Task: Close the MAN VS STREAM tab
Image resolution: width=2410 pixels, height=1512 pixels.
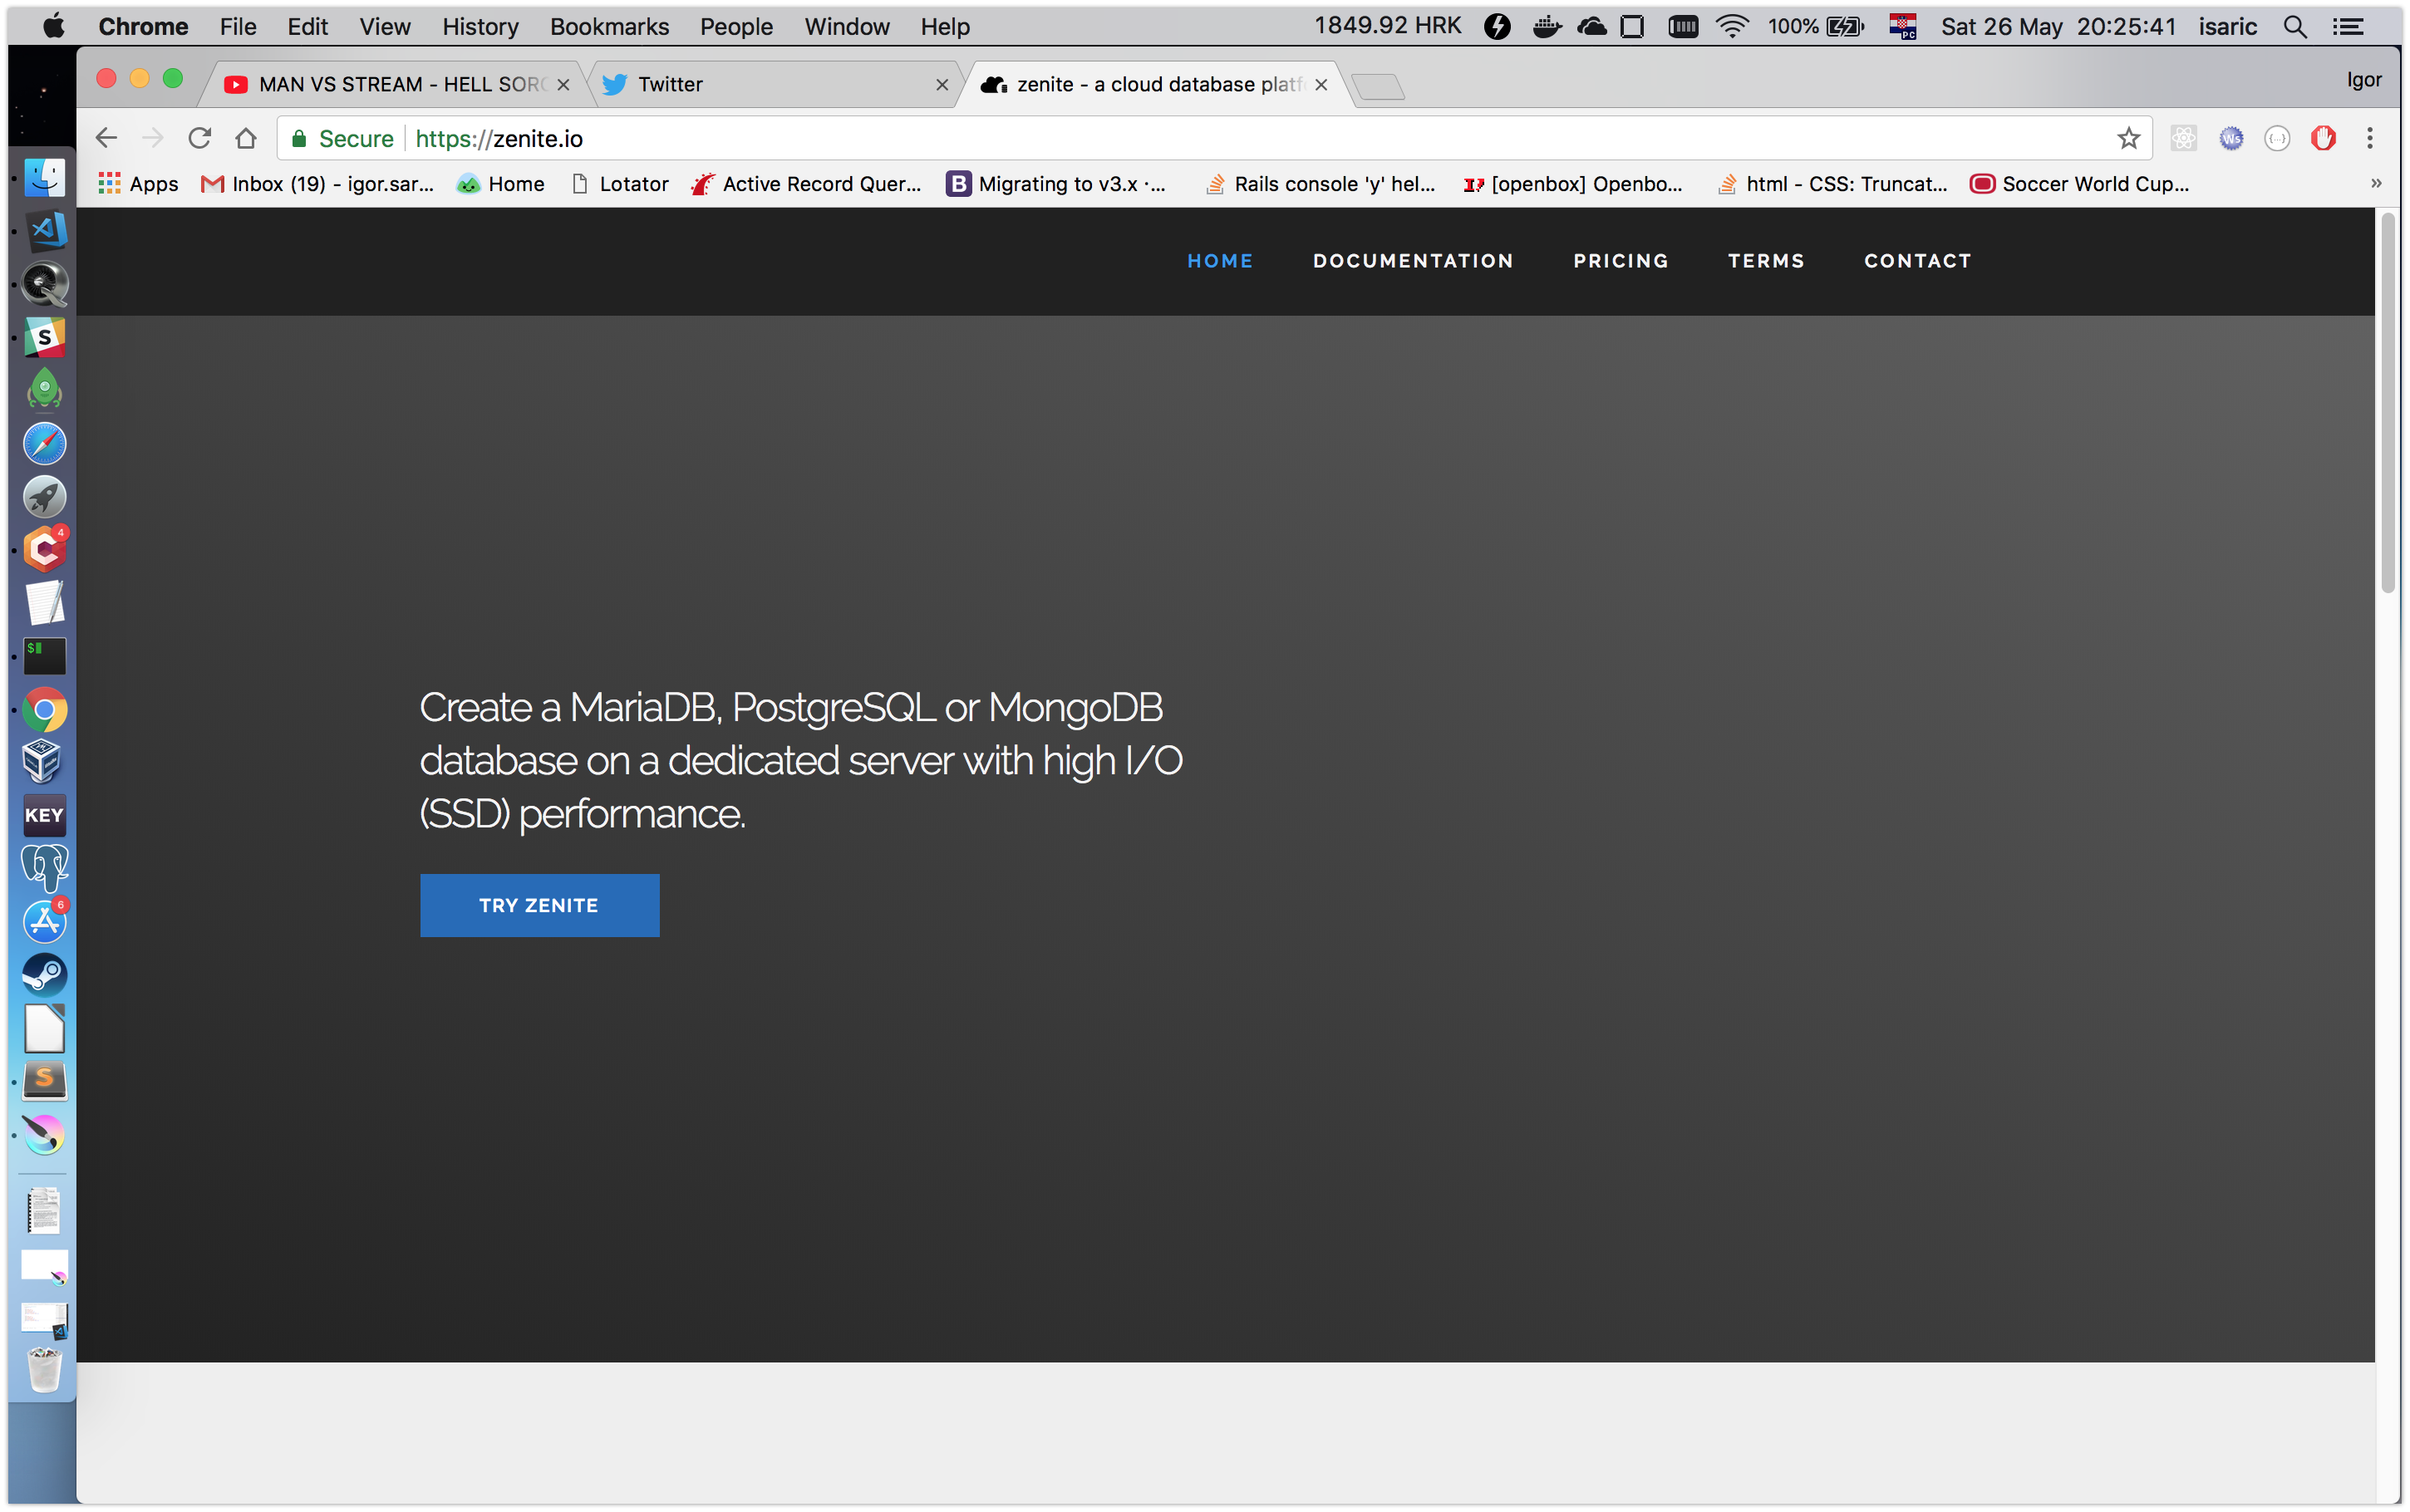Action: (563, 85)
